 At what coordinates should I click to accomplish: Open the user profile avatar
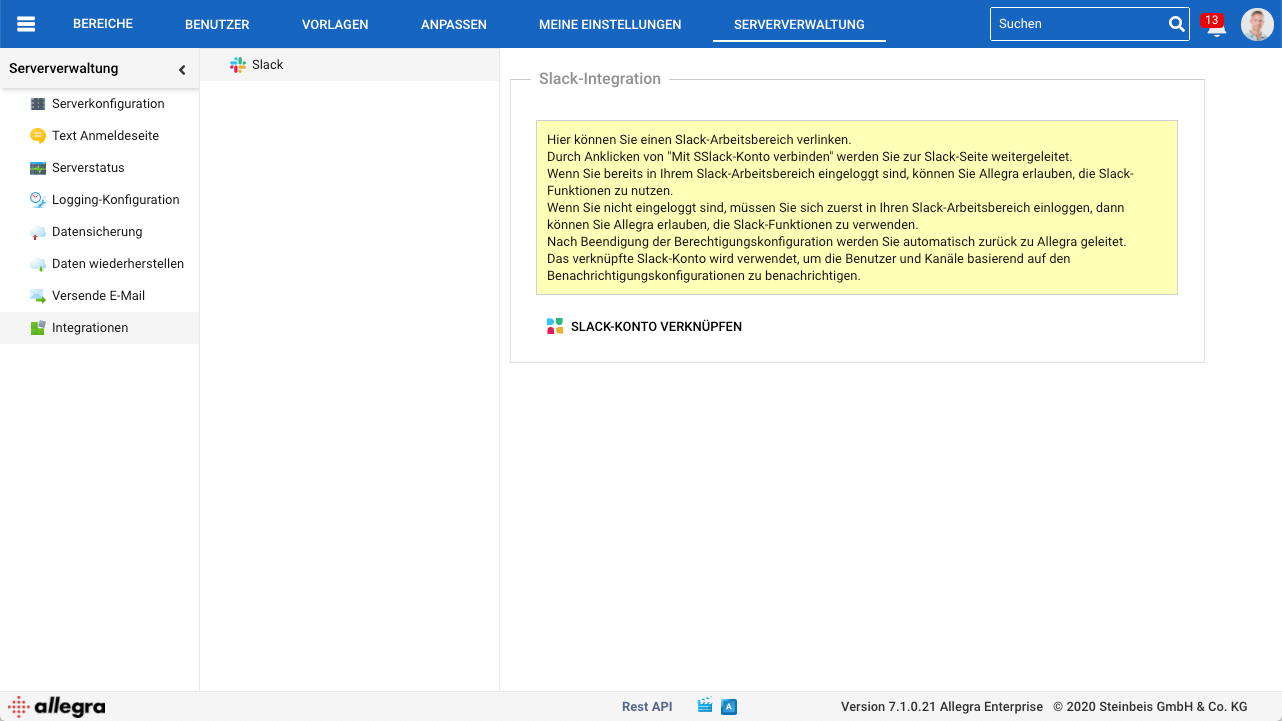(1257, 24)
